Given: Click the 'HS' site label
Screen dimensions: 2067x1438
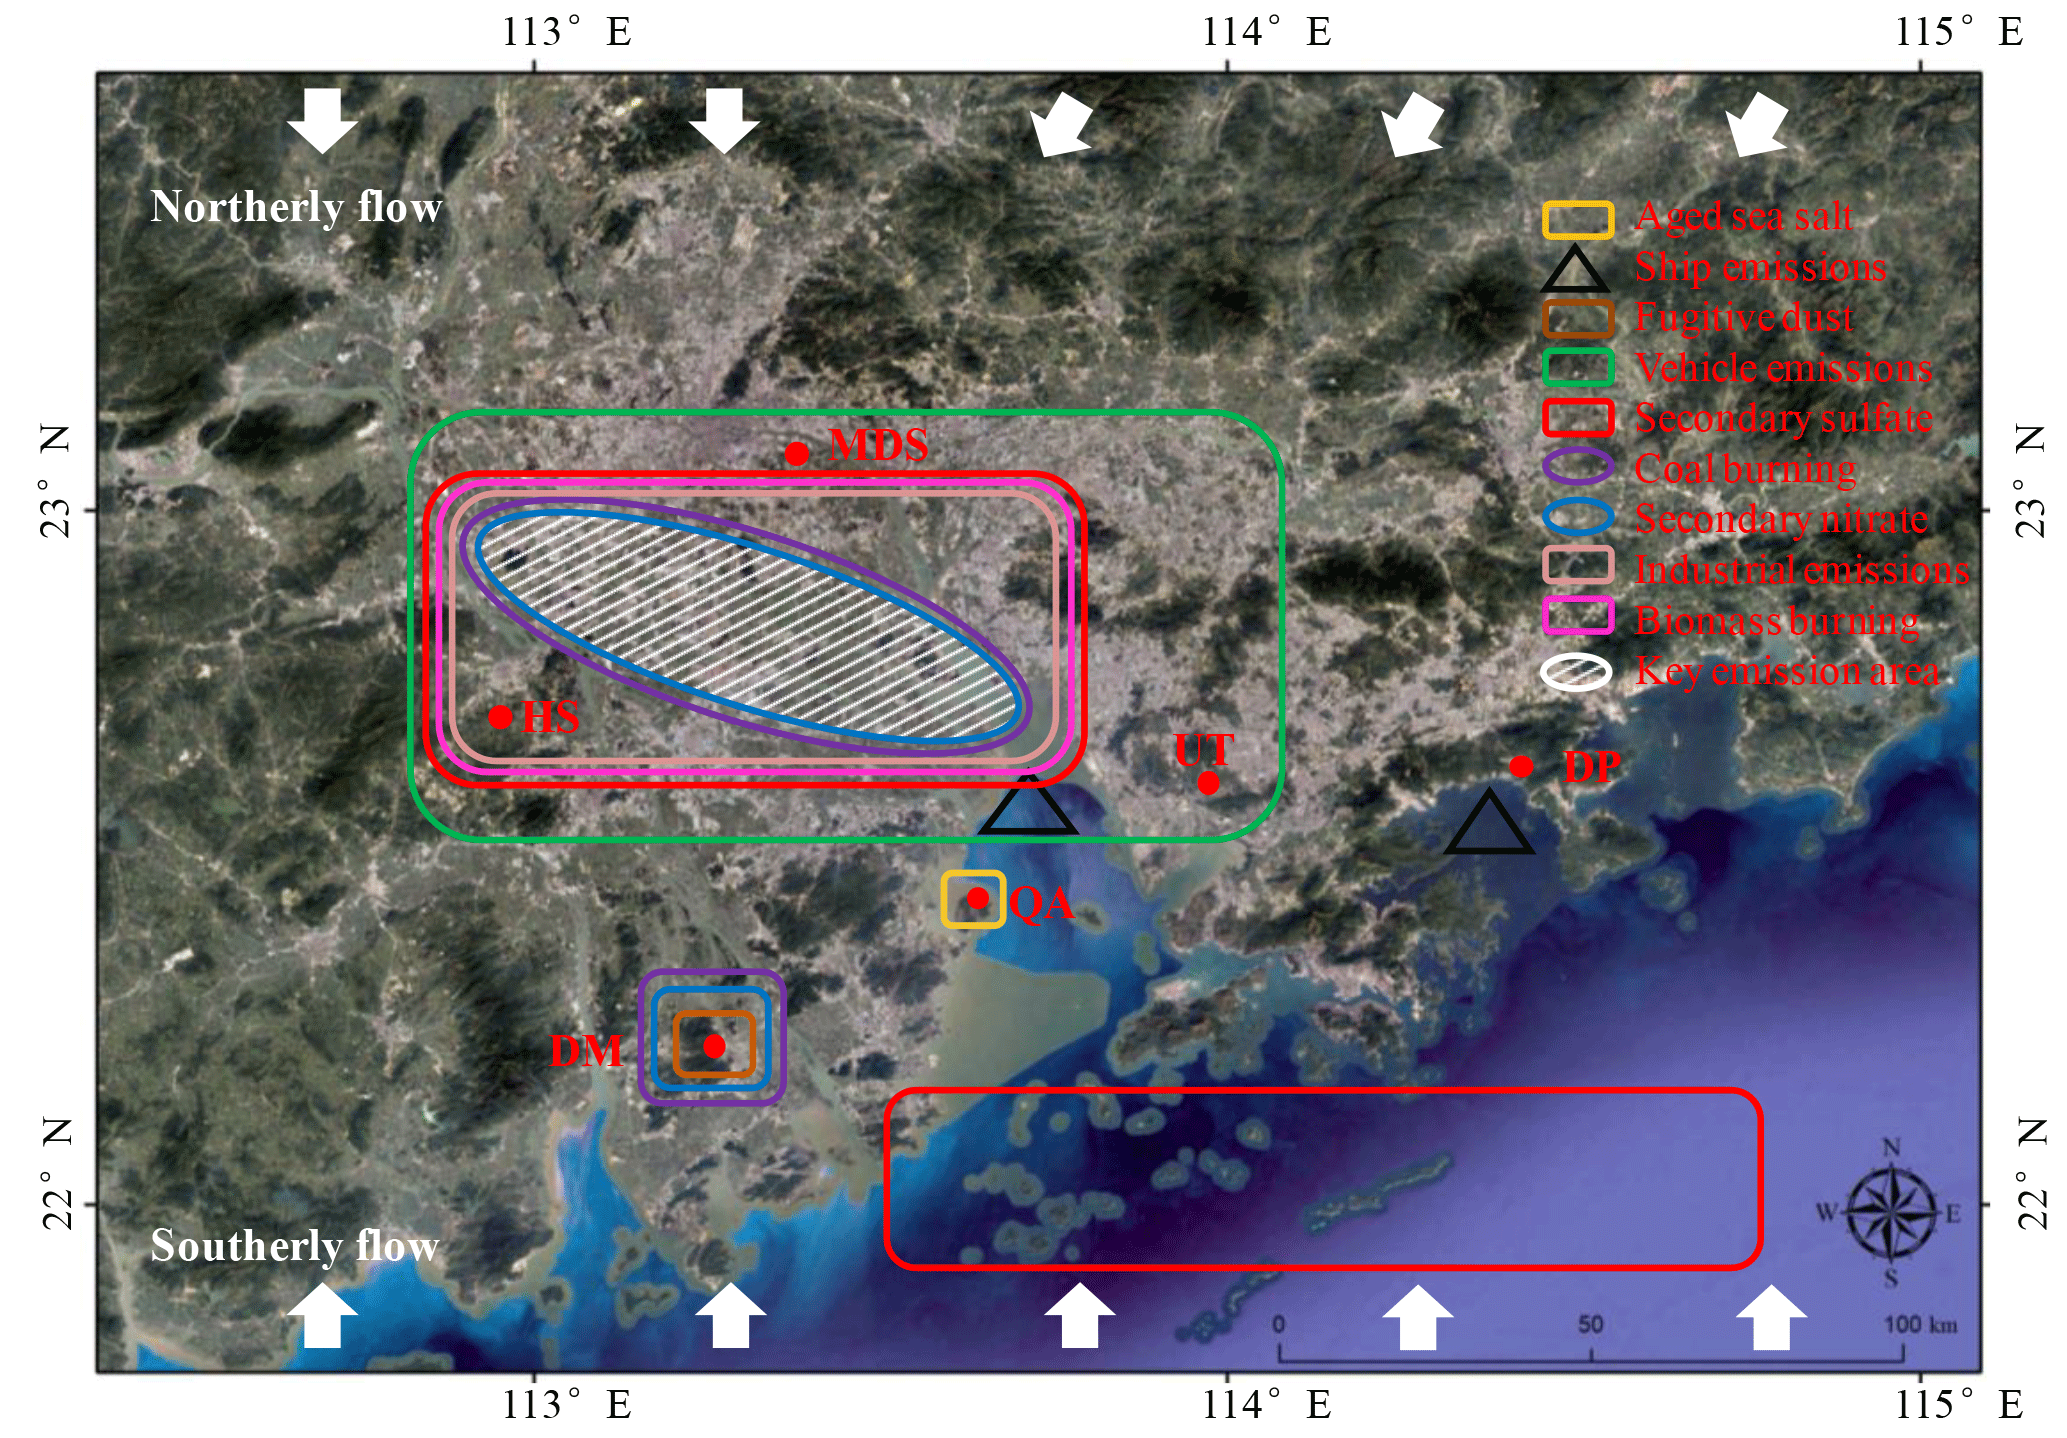Looking at the screenshot, I should tap(551, 717).
